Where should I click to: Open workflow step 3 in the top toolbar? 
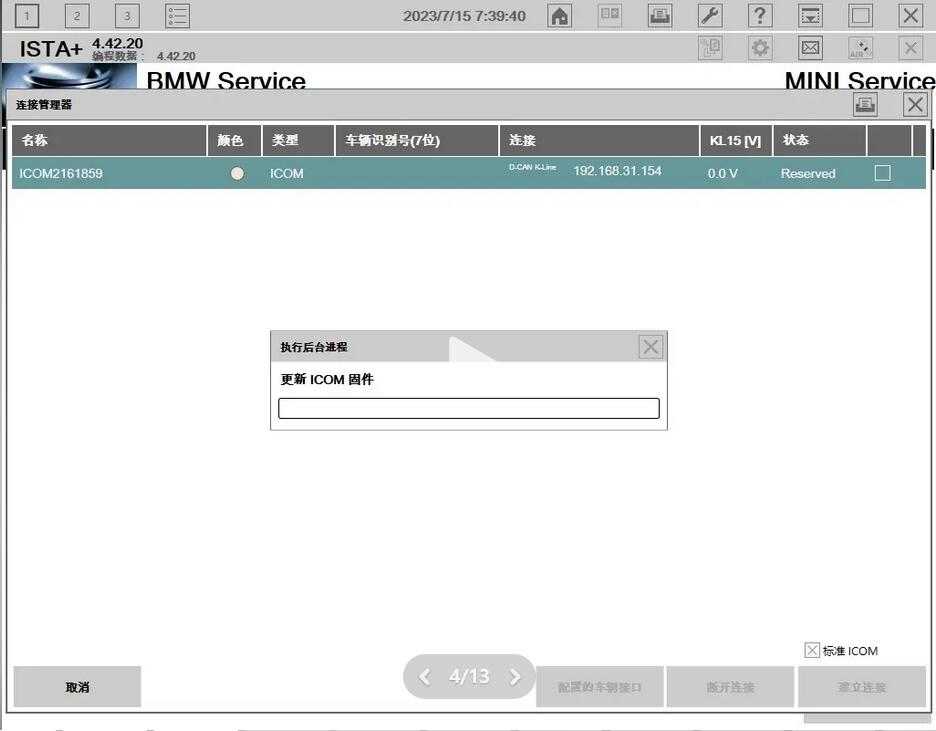click(127, 16)
